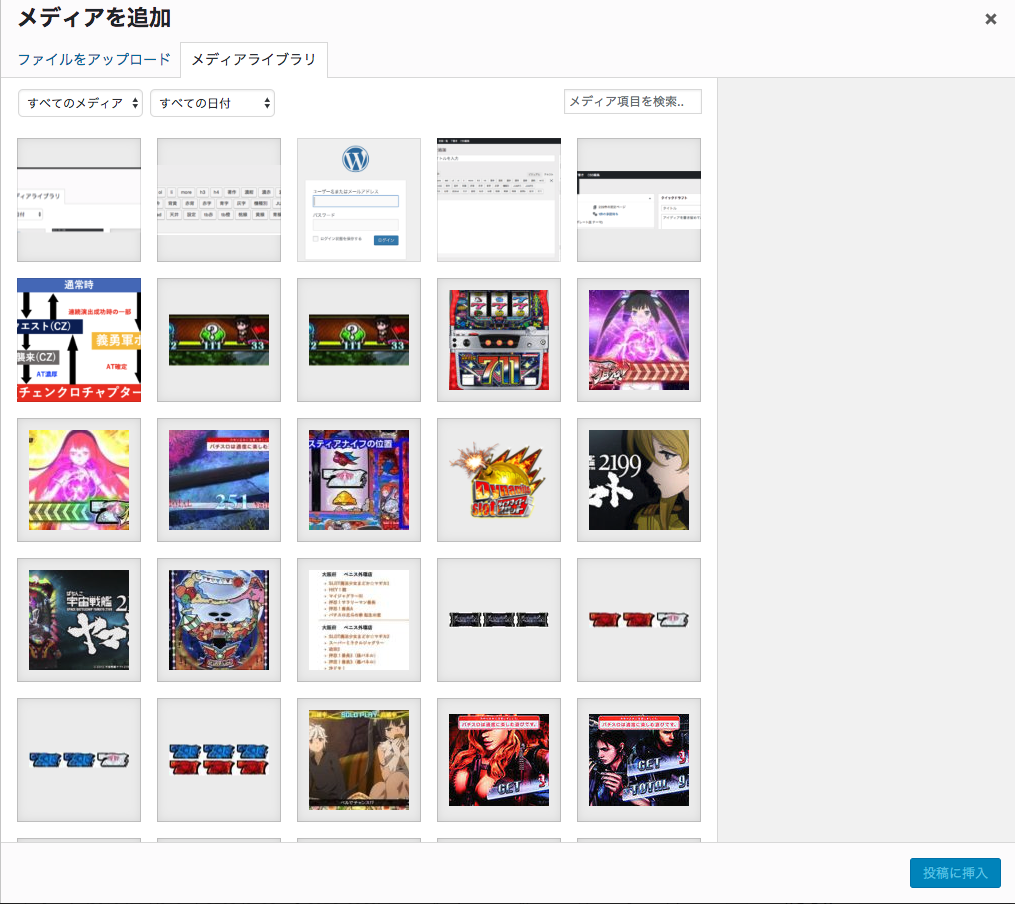Pick the SOLO PLAY anime scene thumbnail

(359, 760)
